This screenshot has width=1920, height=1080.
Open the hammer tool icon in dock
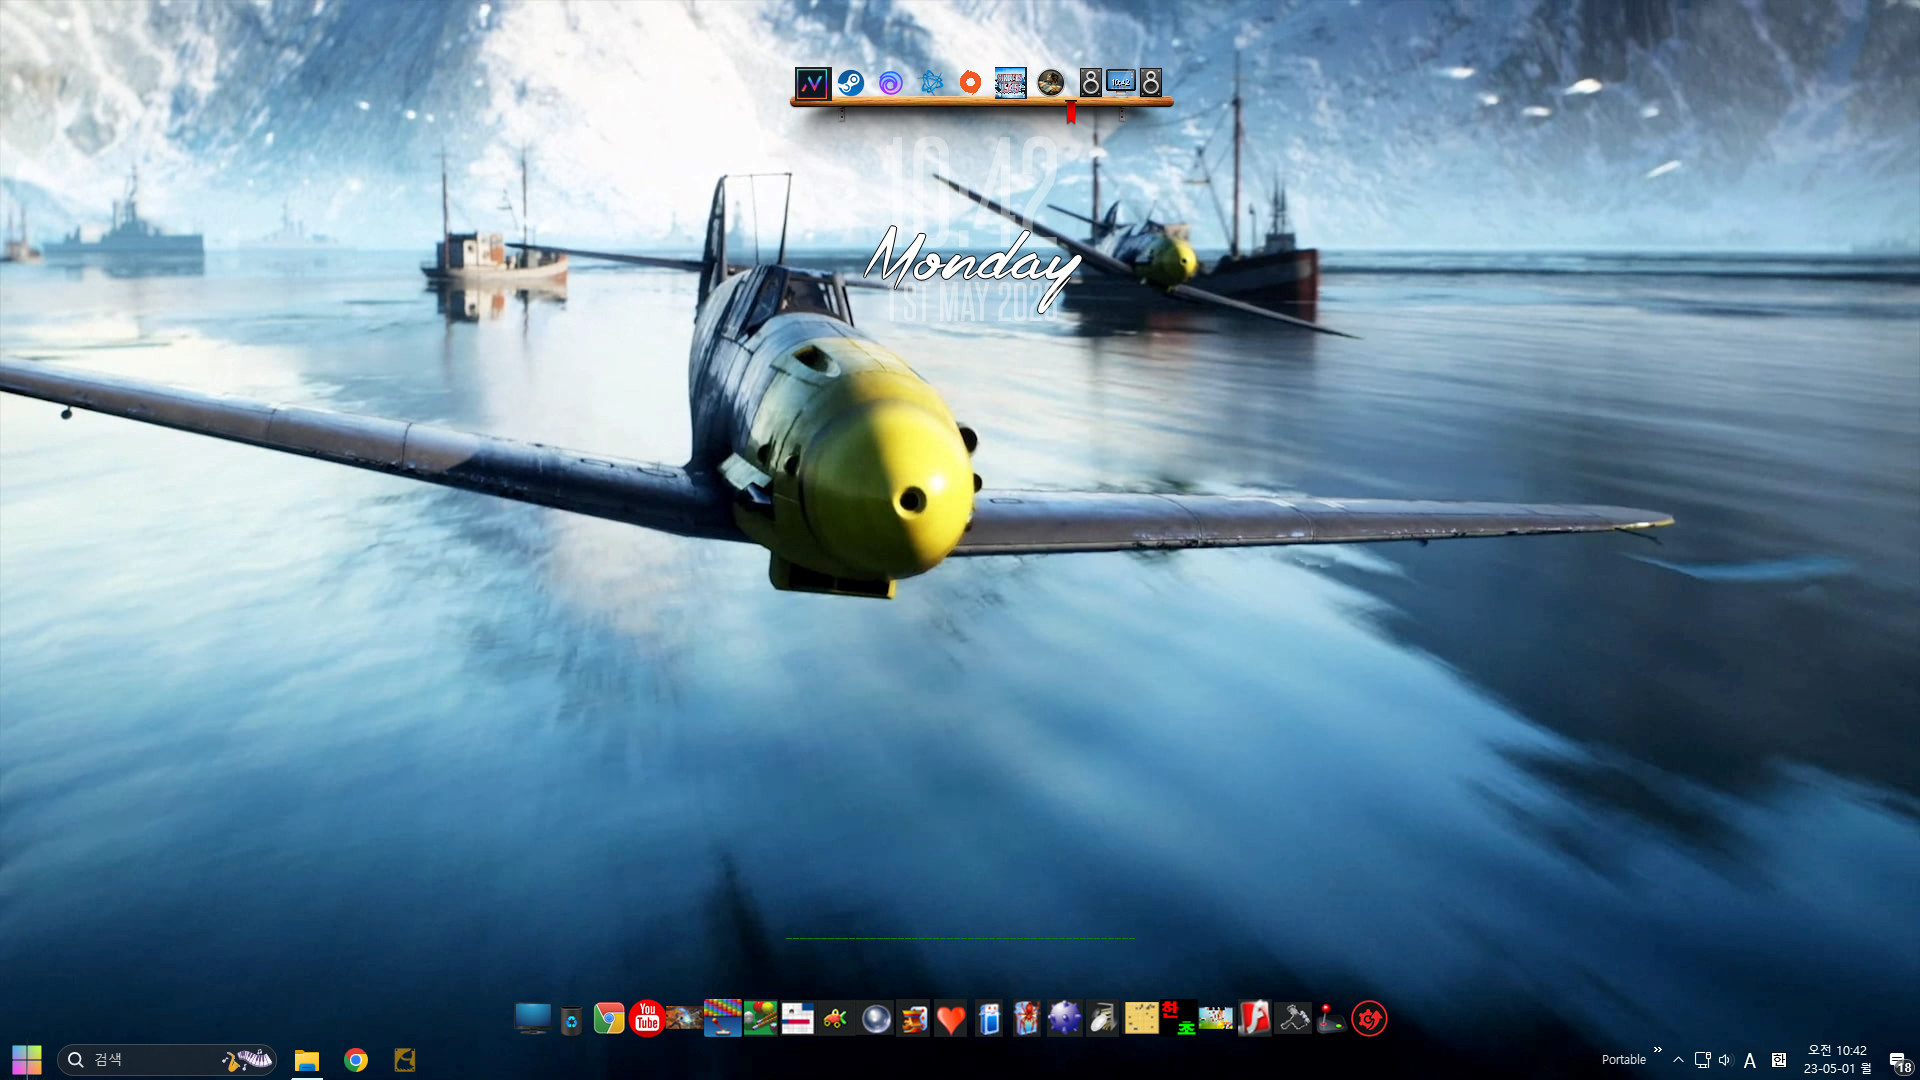click(1292, 1019)
